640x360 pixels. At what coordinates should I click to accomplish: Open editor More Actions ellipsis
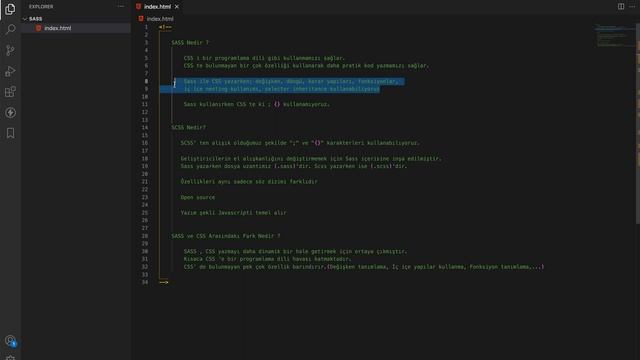tap(632, 7)
